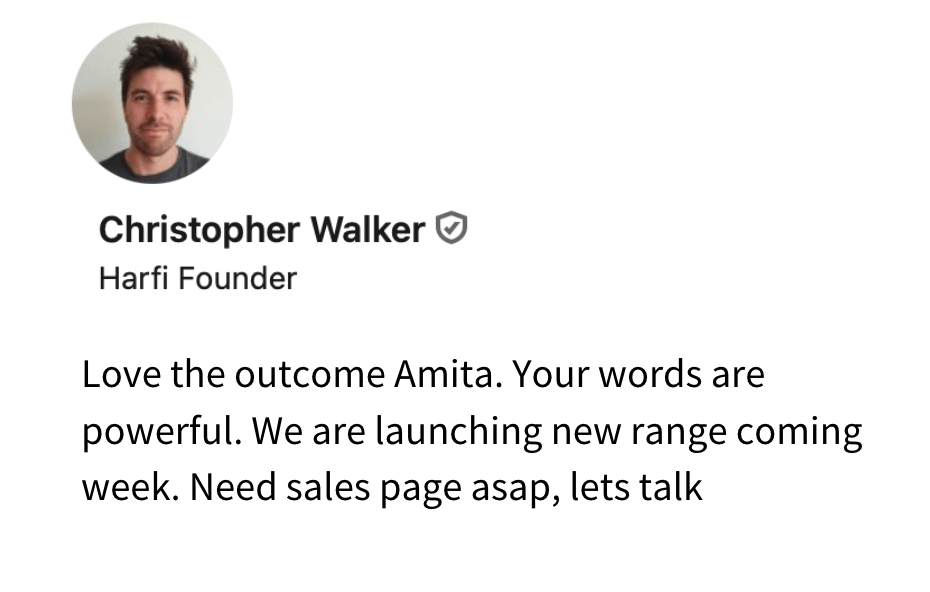Click the phrase 'lets talk' ending the comment
The width and height of the screenshot is (930, 592).
(636, 488)
